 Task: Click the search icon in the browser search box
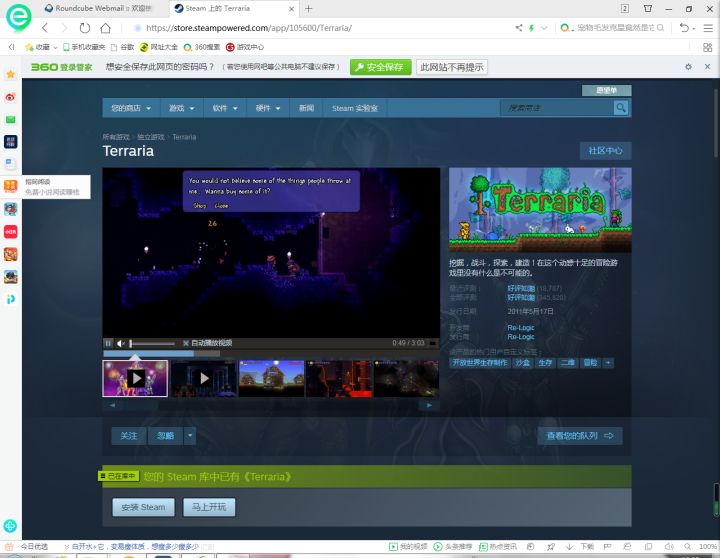(660, 28)
